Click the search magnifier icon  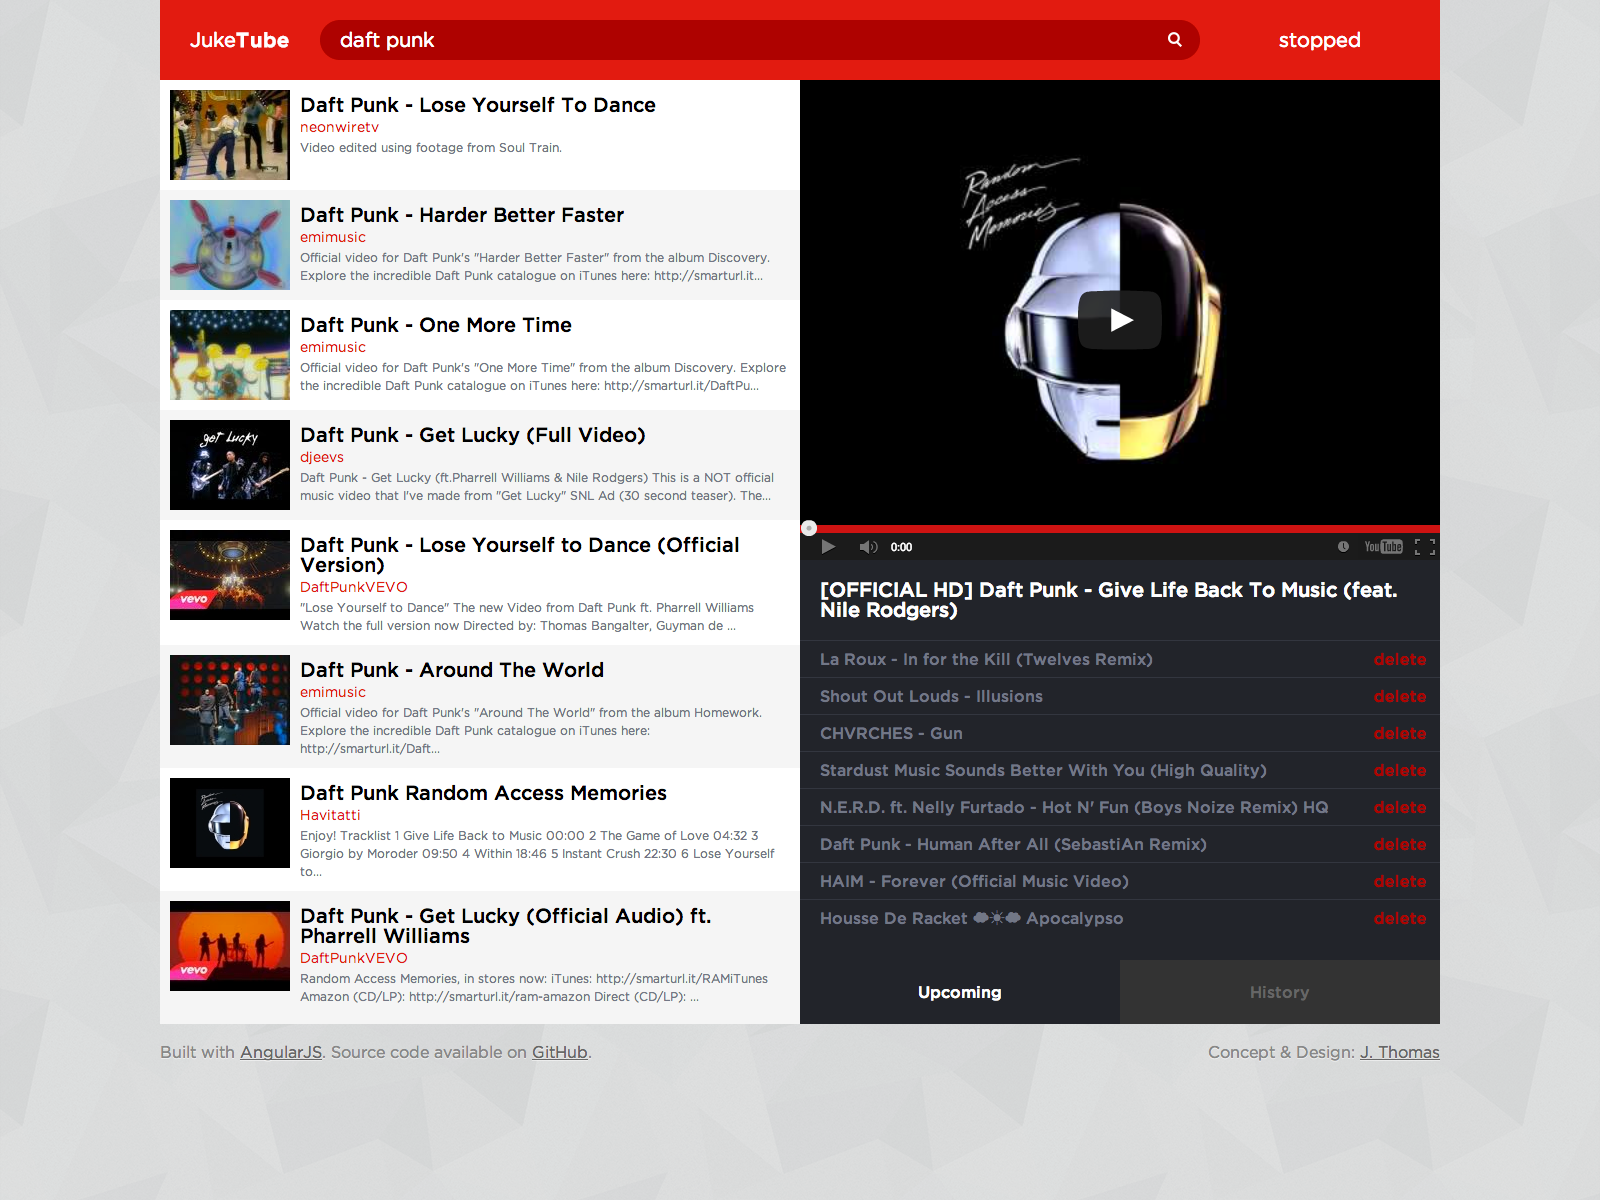1173,40
